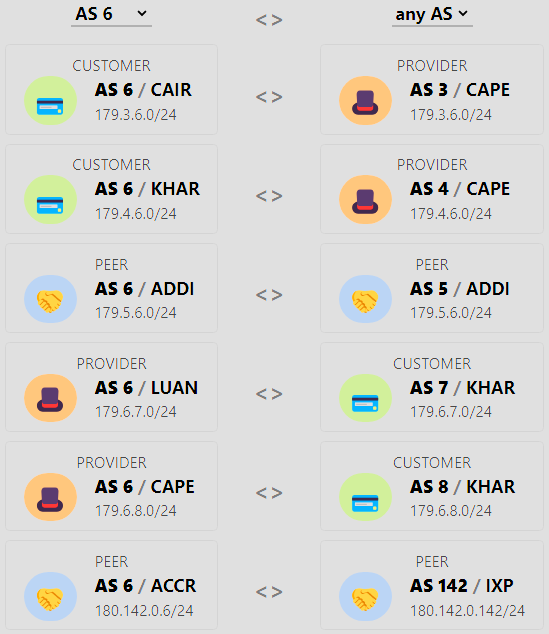The width and height of the screenshot is (549, 634).
Task: Click the chevron arrow beside AS 6
Action: (x=141, y=13)
